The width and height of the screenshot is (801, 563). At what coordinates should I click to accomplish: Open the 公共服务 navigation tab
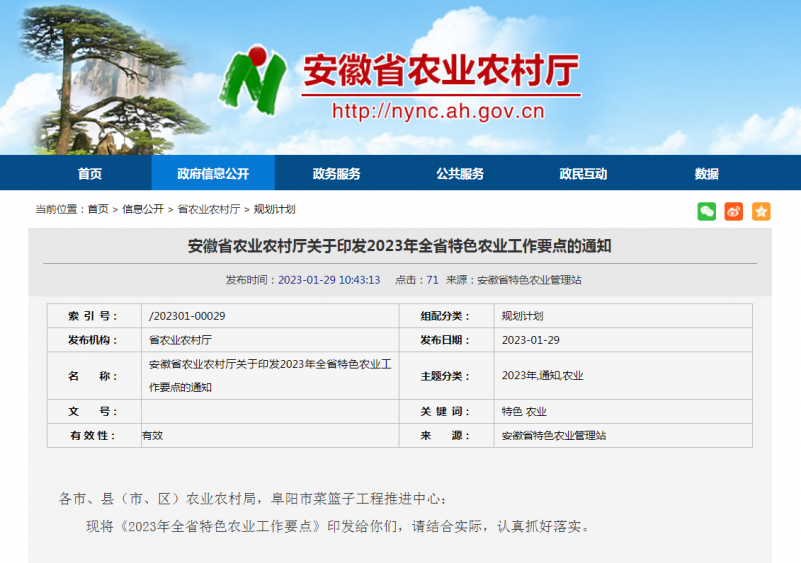[460, 174]
